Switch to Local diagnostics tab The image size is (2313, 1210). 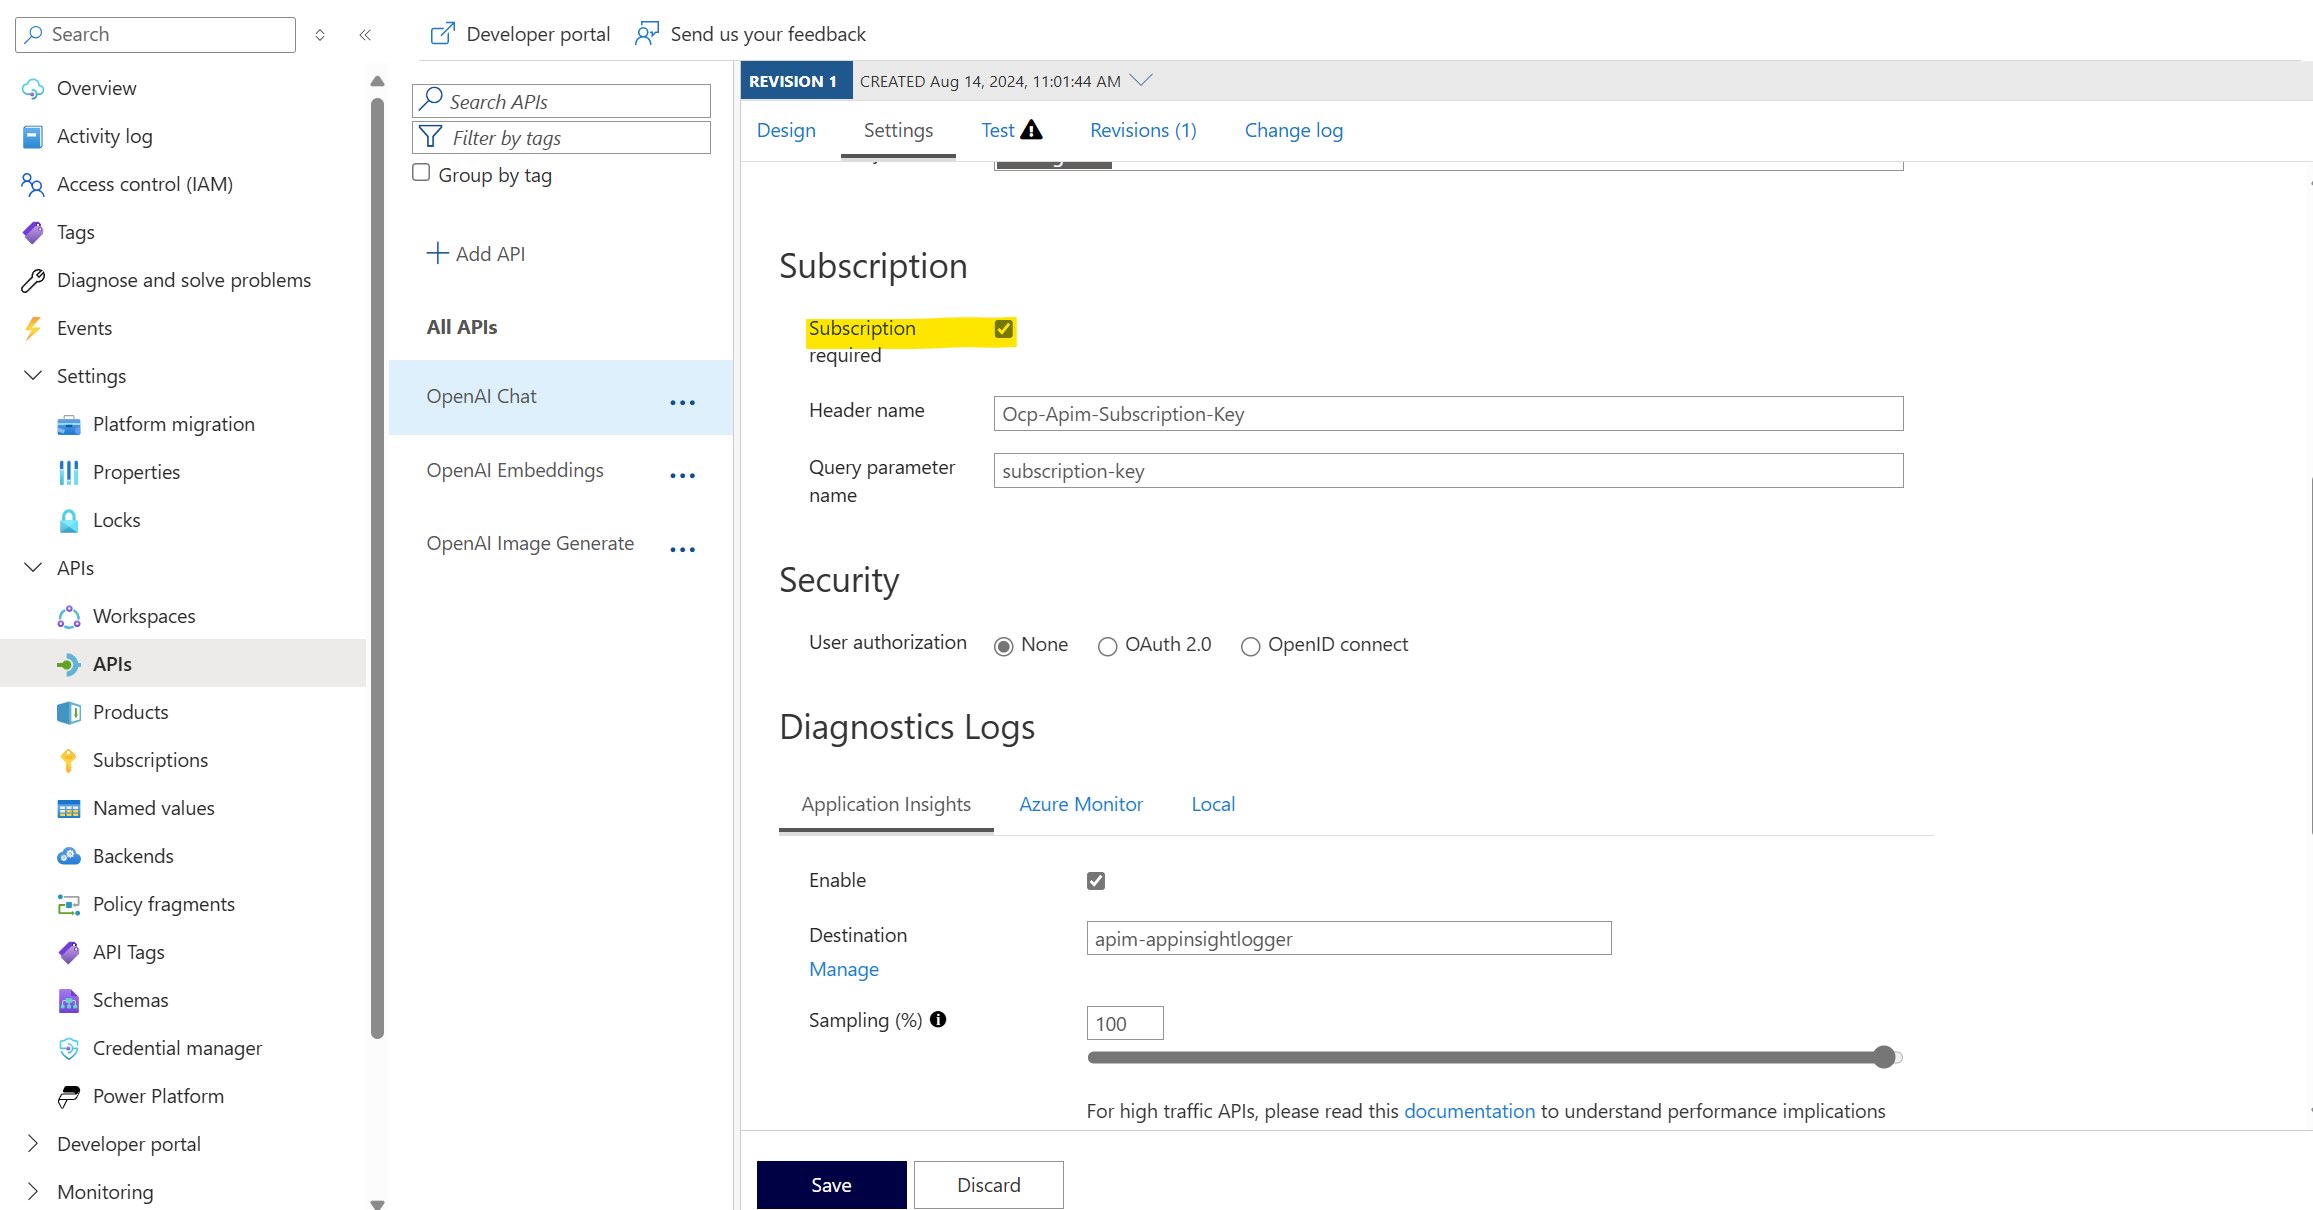[1213, 804]
